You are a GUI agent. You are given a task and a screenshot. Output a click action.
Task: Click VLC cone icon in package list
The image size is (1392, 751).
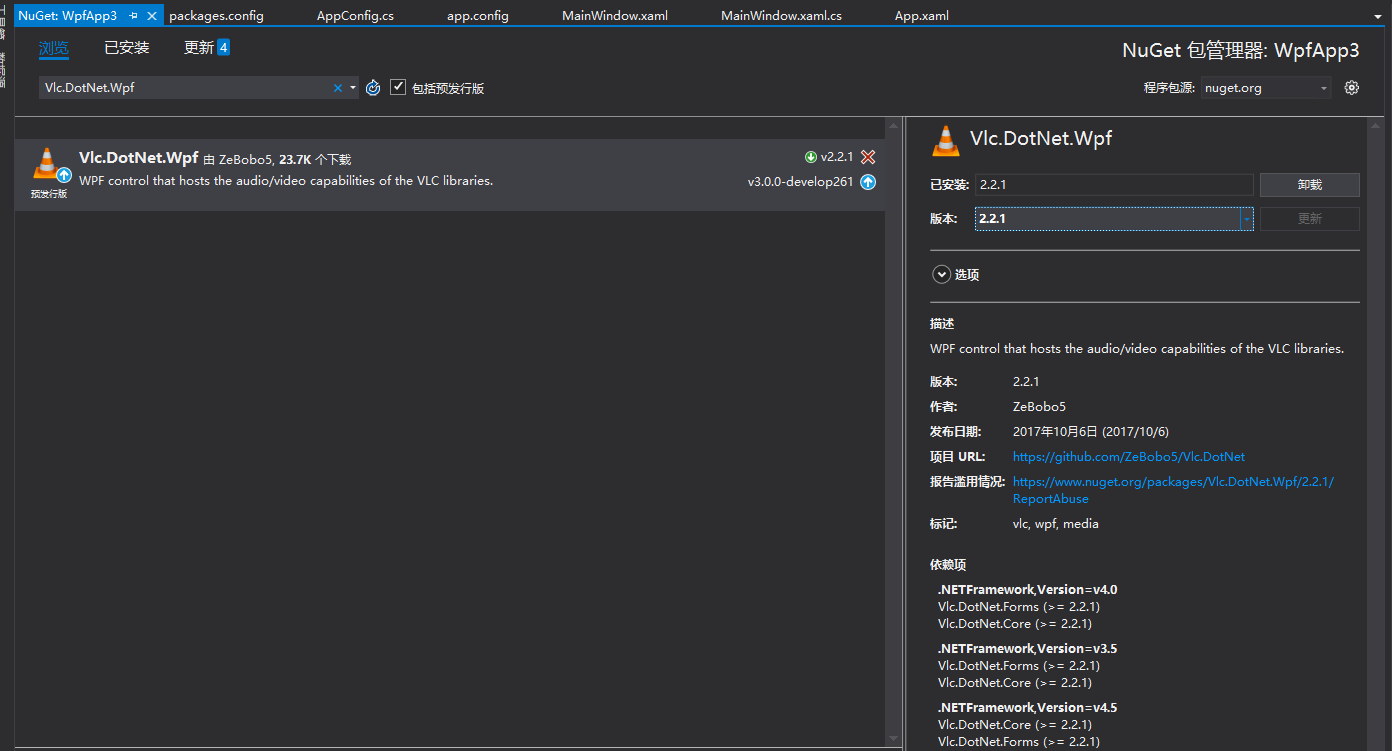(x=48, y=165)
